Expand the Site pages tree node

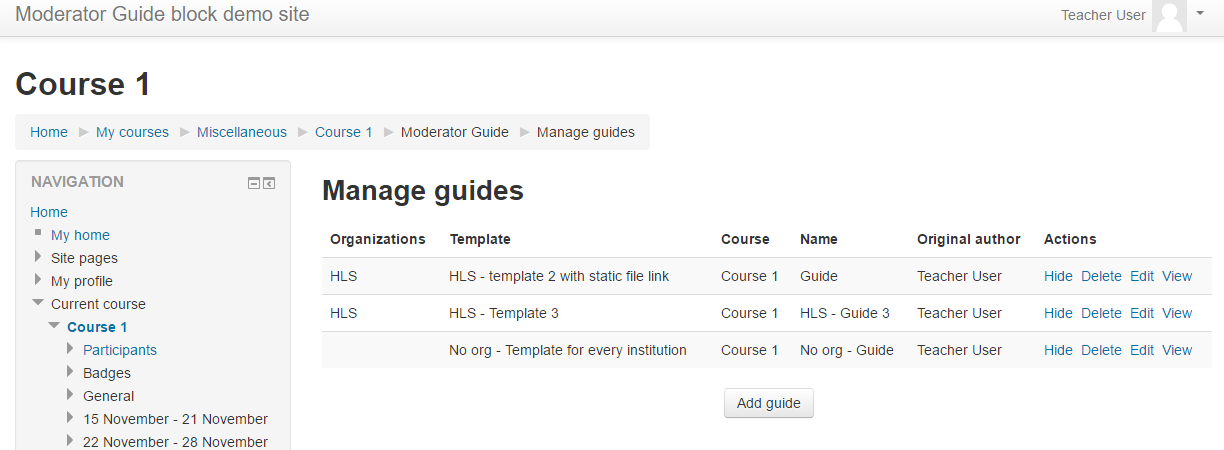[39, 258]
